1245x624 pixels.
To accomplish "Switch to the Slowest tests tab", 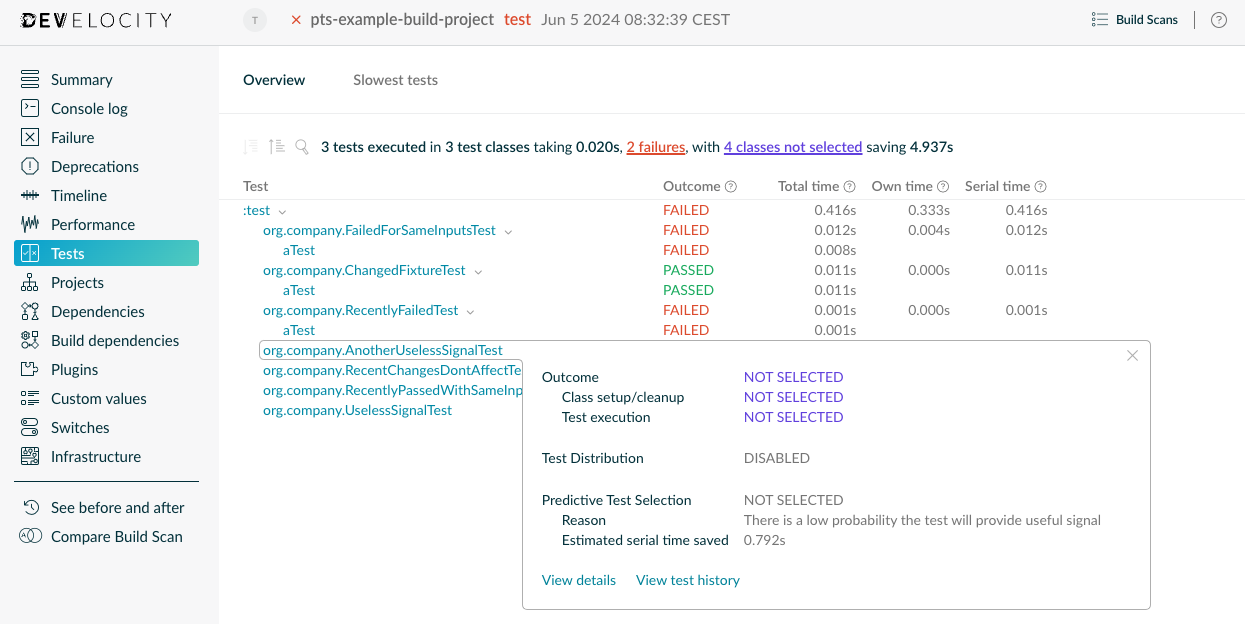I will [395, 79].
